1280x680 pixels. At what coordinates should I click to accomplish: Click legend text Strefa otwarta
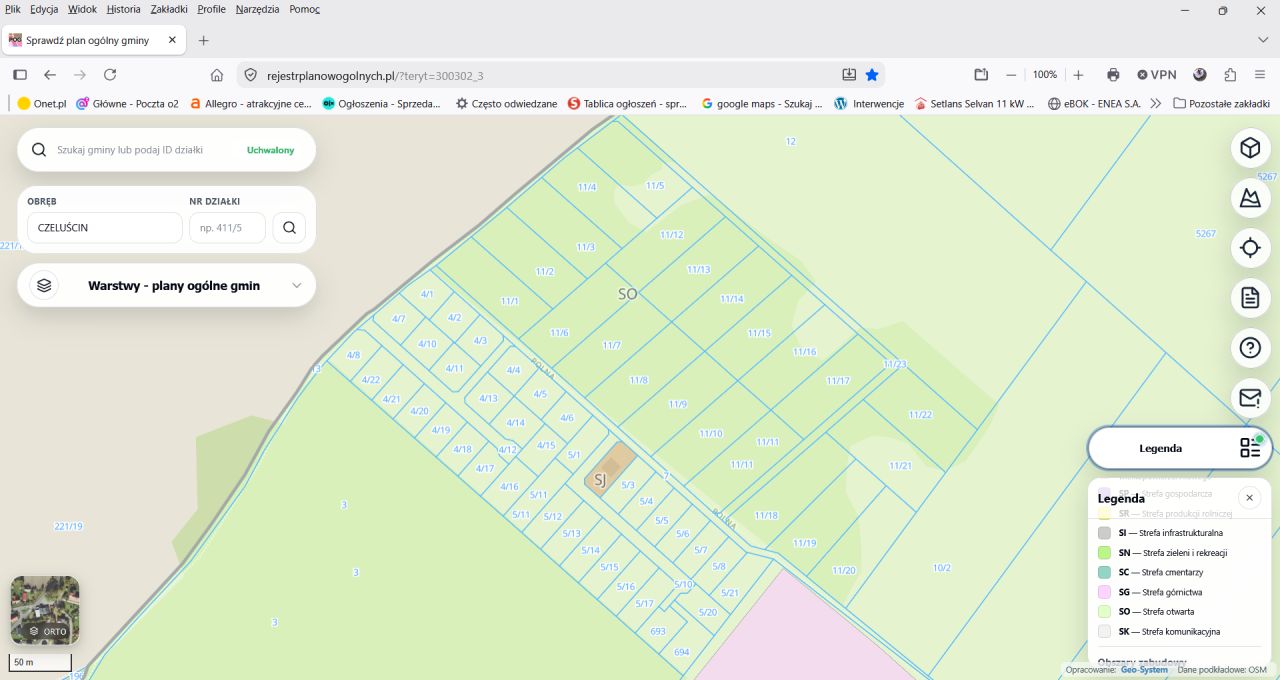coord(1168,611)
